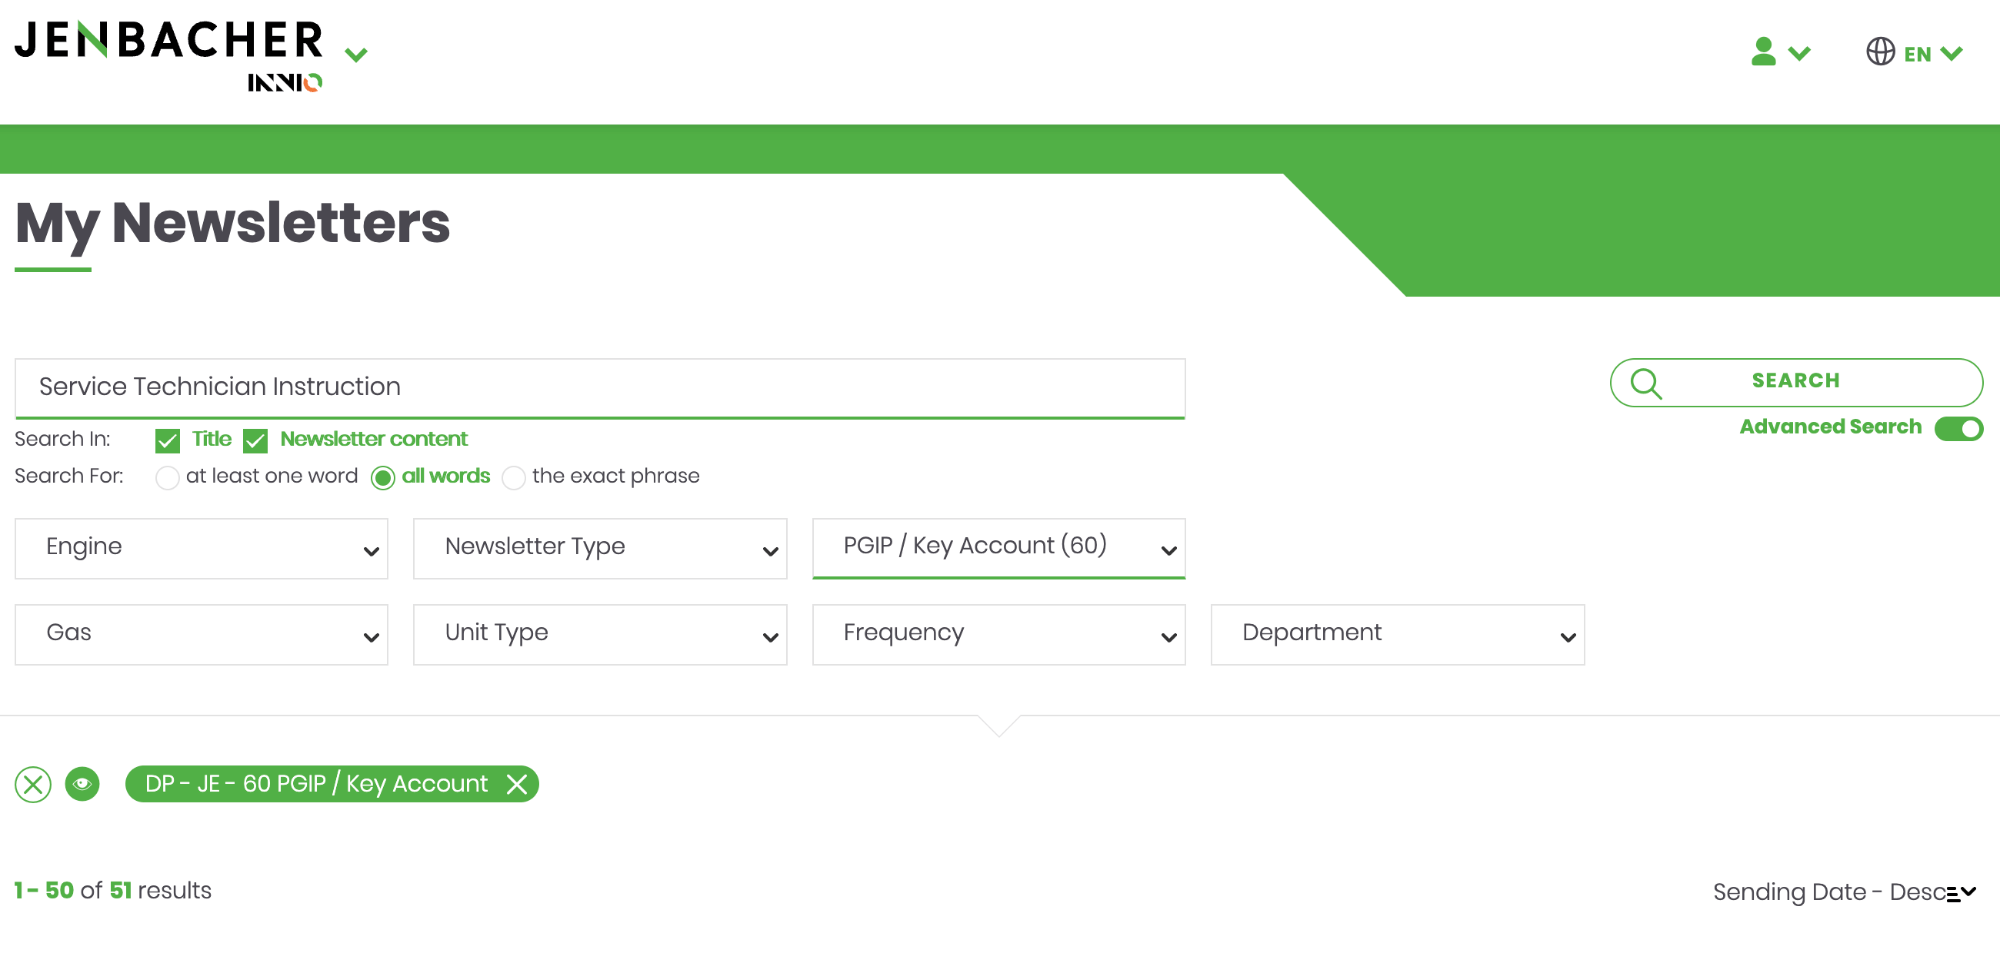Screen dimensions: 2000x953
Task: Turn off the Advanced Search toggle
Action: click(1958, 429)
